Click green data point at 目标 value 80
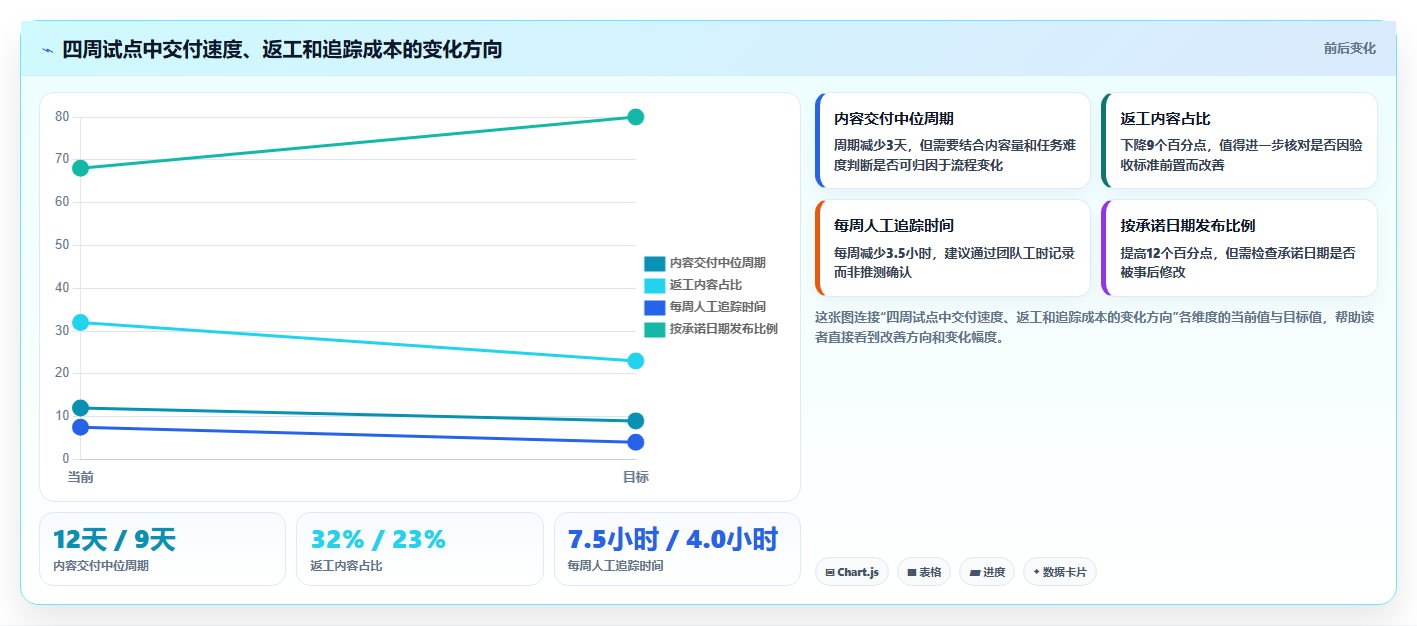The image size is (1417, 626). 635,117
